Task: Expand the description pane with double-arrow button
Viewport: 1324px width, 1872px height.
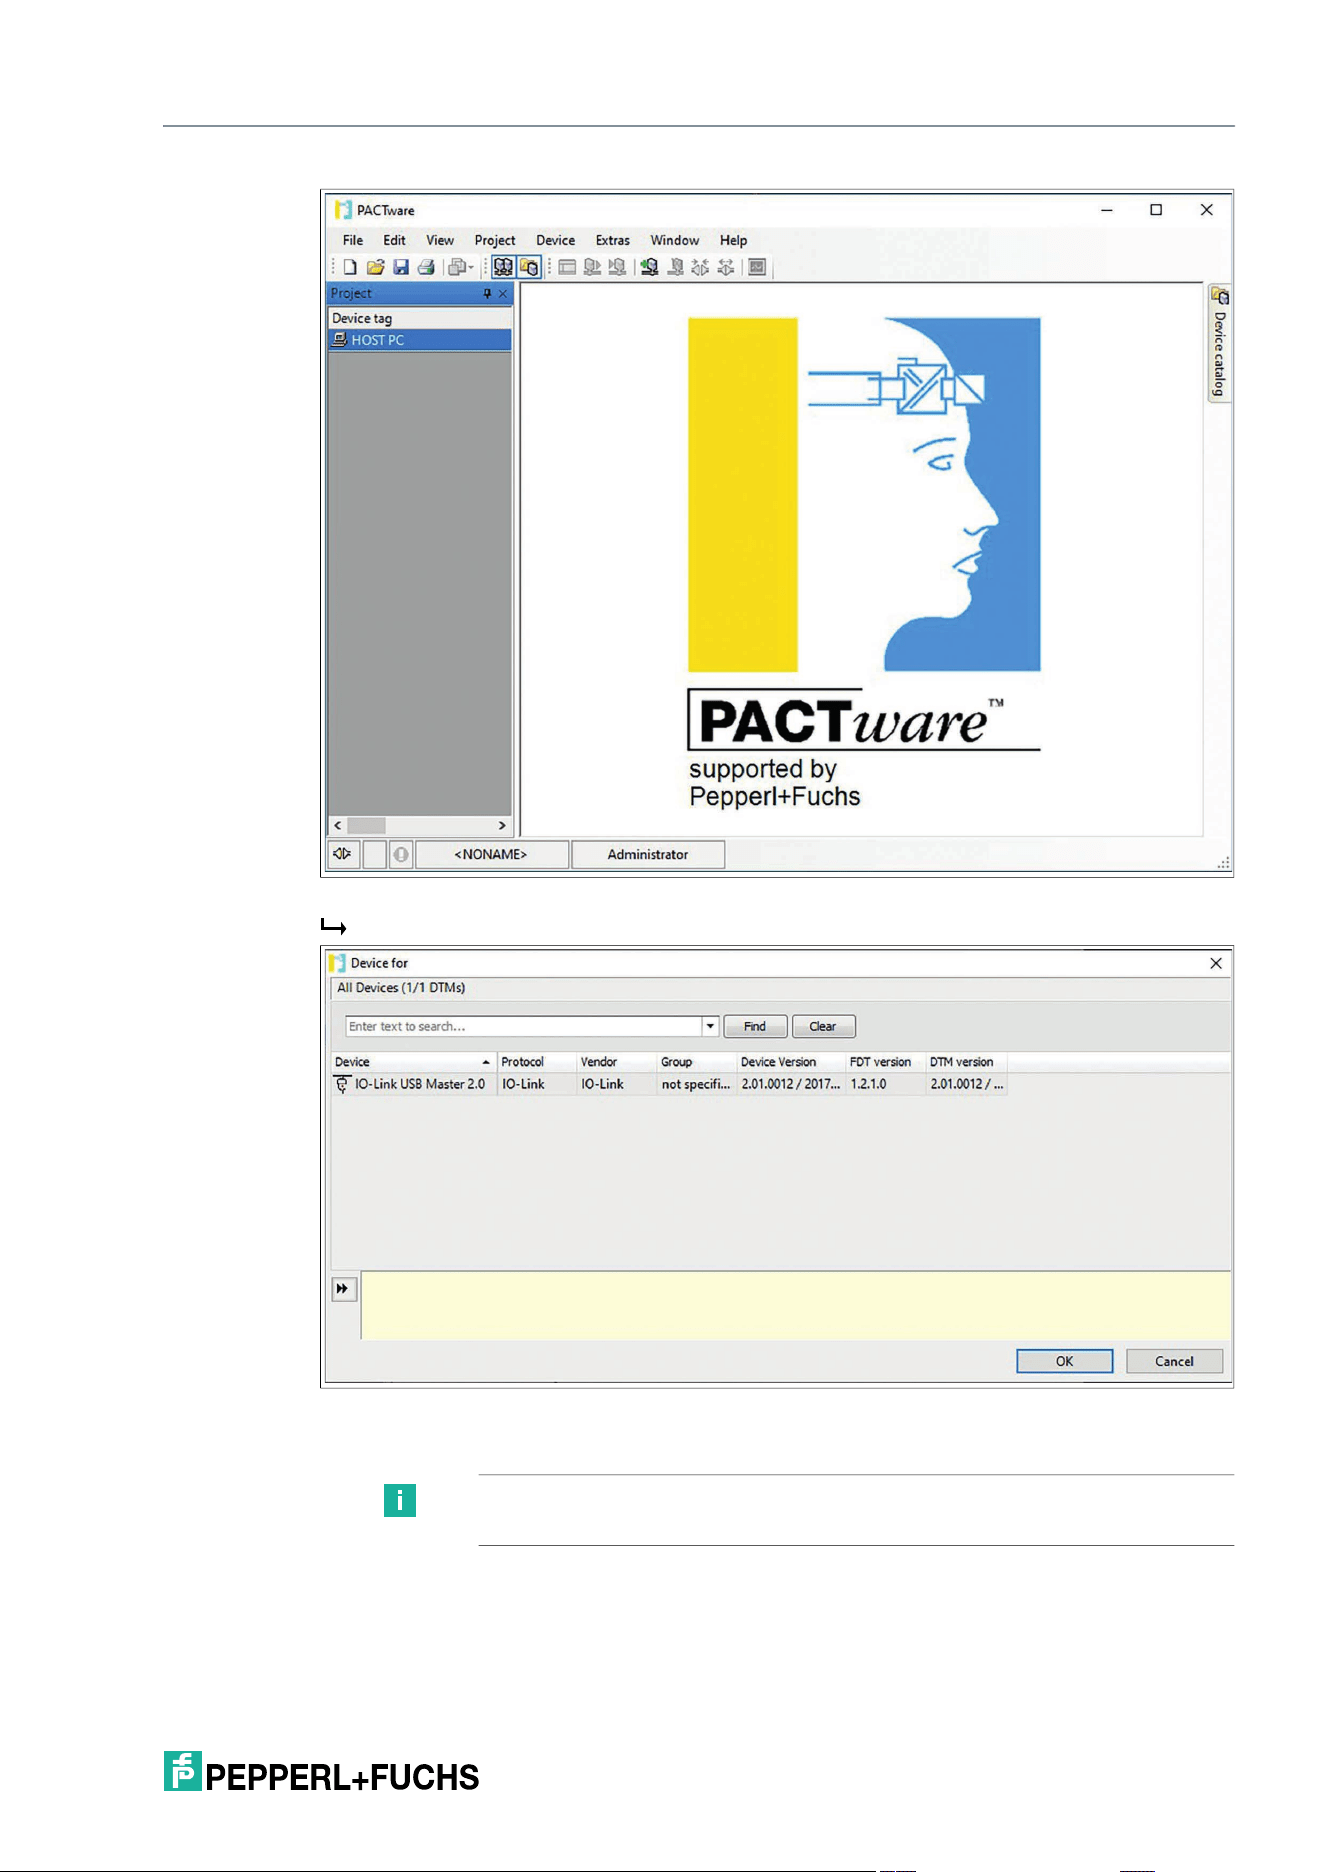Action: [x=344, y=1289]
